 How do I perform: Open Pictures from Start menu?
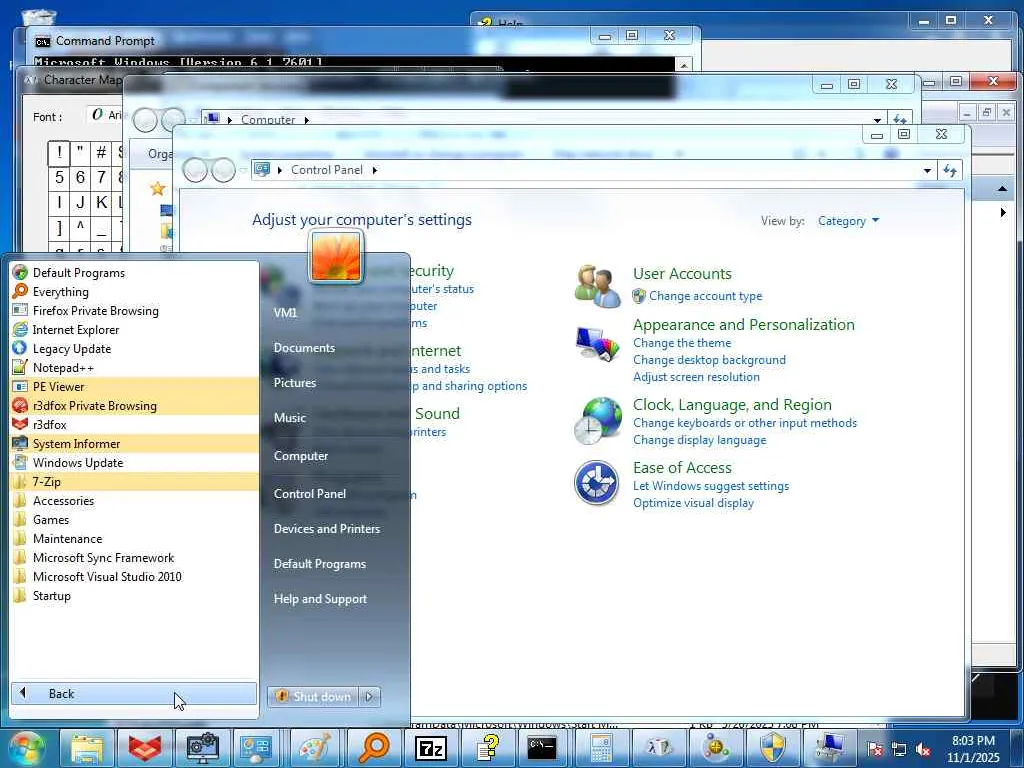[x=295, y=383]
